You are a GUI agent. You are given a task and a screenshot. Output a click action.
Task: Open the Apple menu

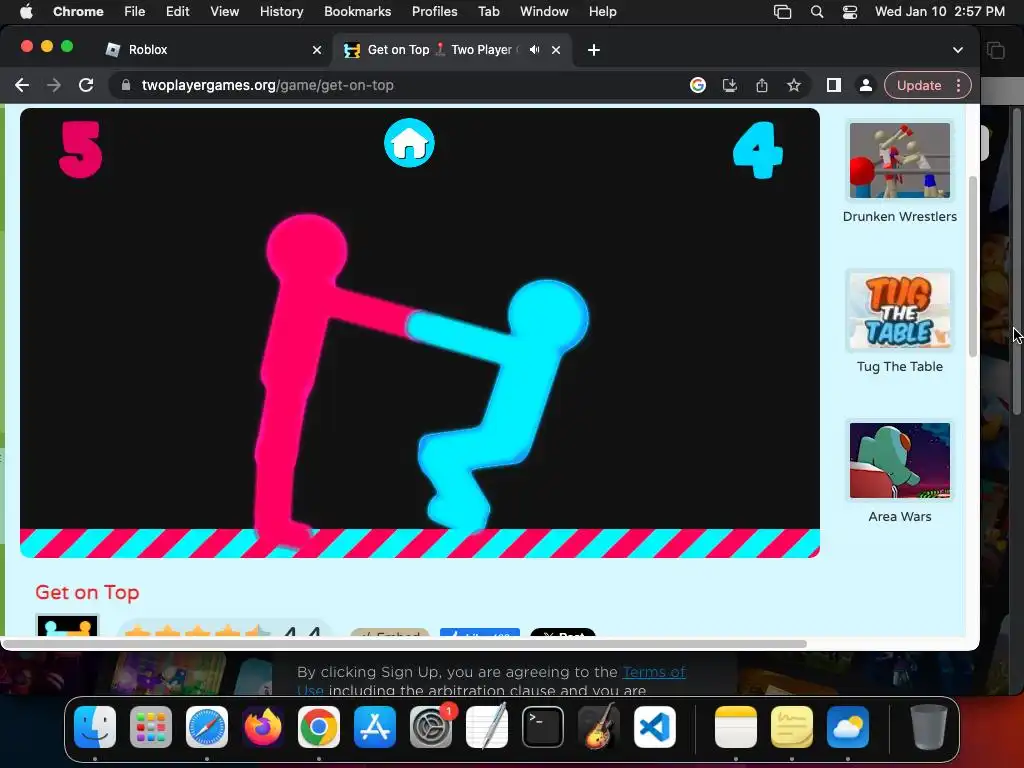click(x=26, y=12)
